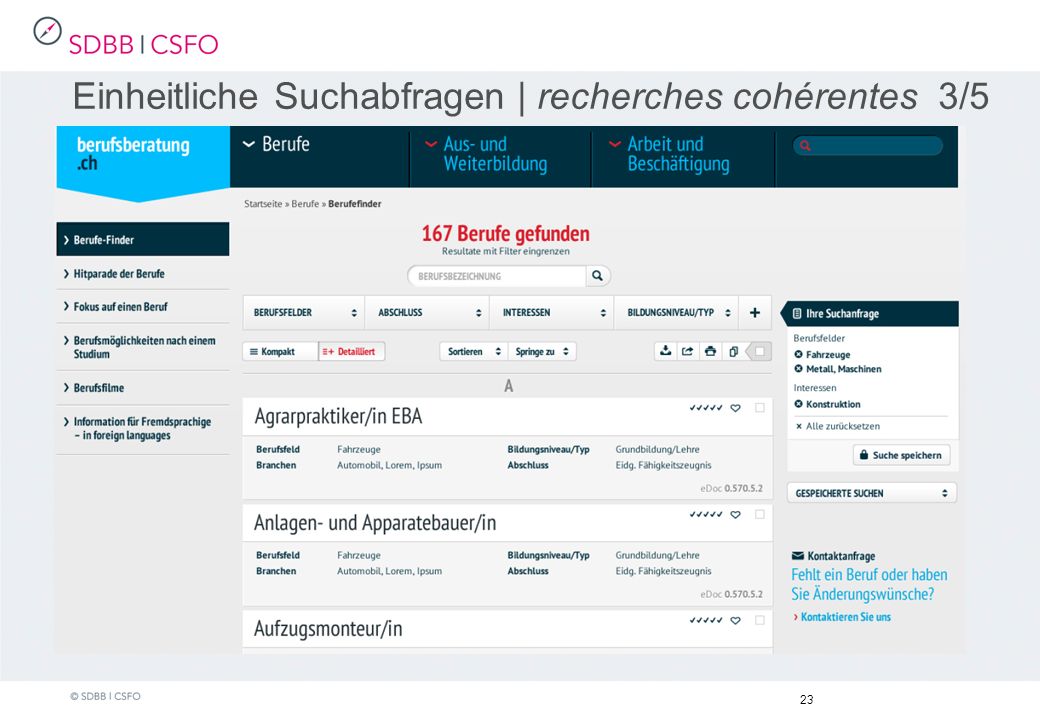Select the Agrarpraktiker/in EBA checkbox
The width and height of the screenshot is (1040, 720).
pos(760,408)
